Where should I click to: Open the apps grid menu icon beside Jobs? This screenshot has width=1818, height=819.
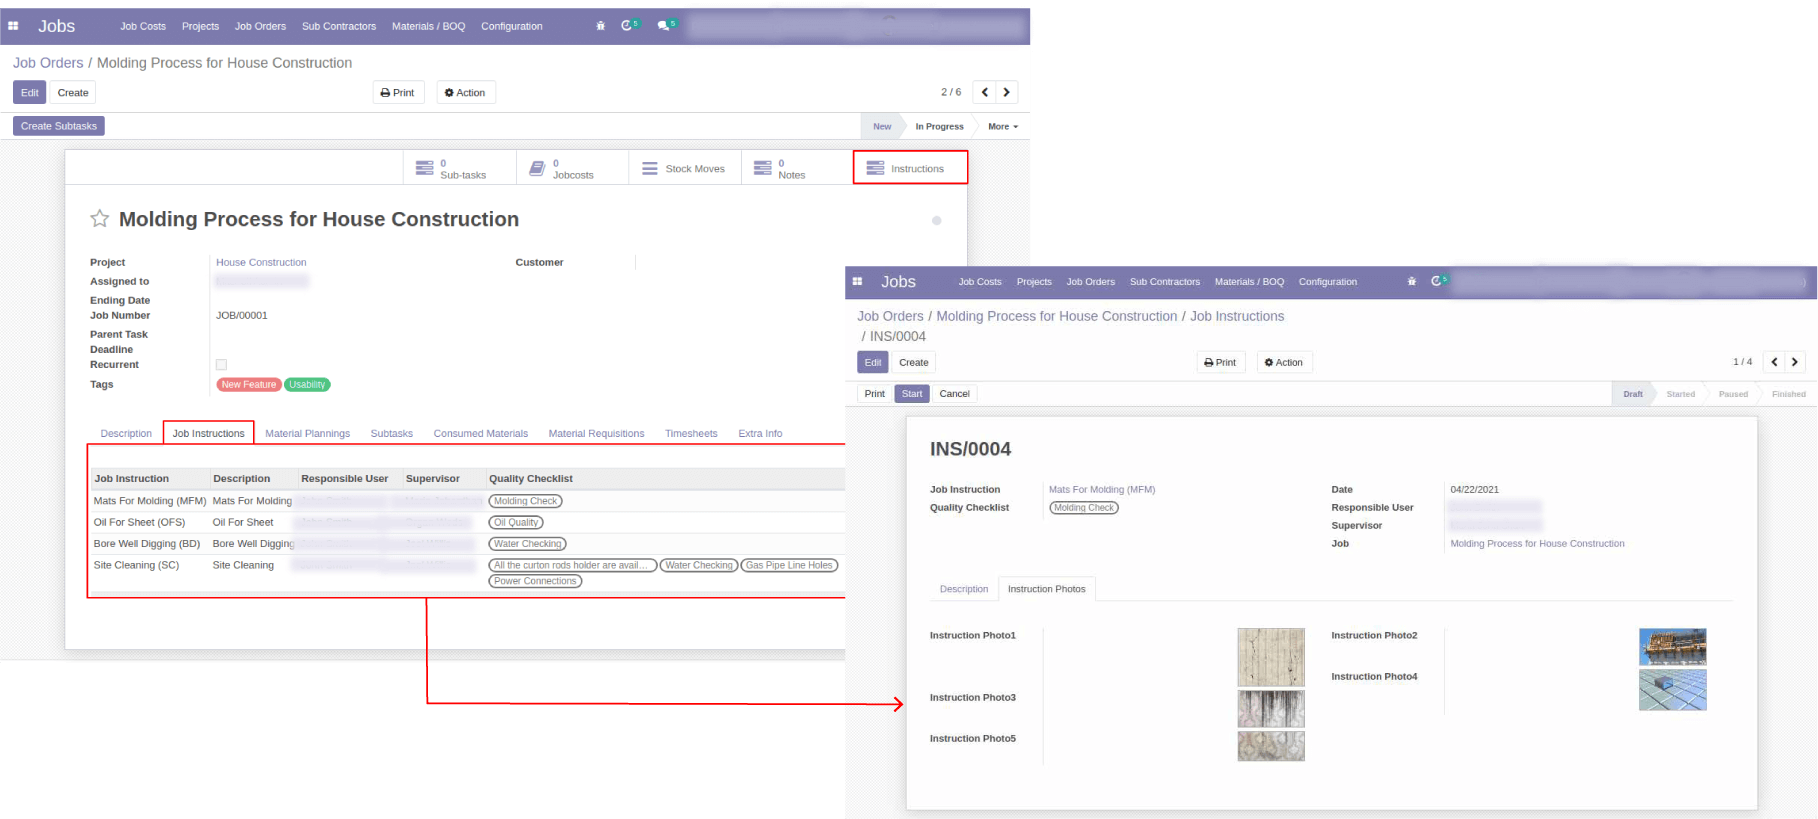(x=13, y=26)
